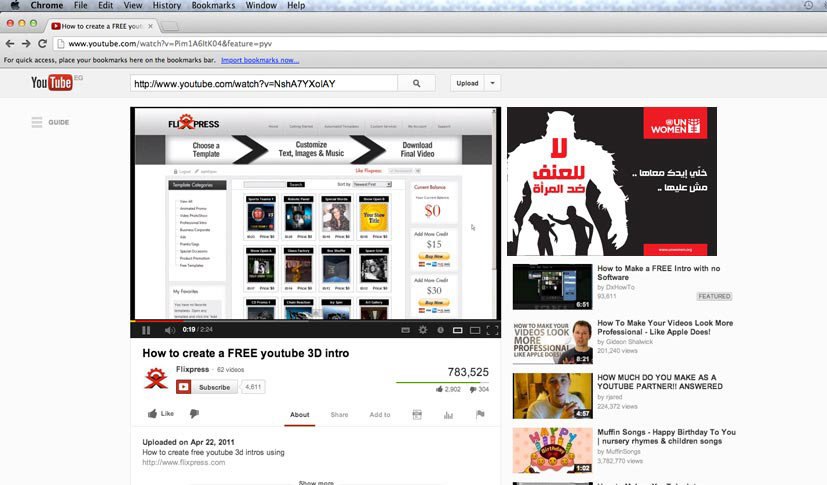The image size is (827, 485).
Task: Open the History menu
Action: [x=167, y=5]
